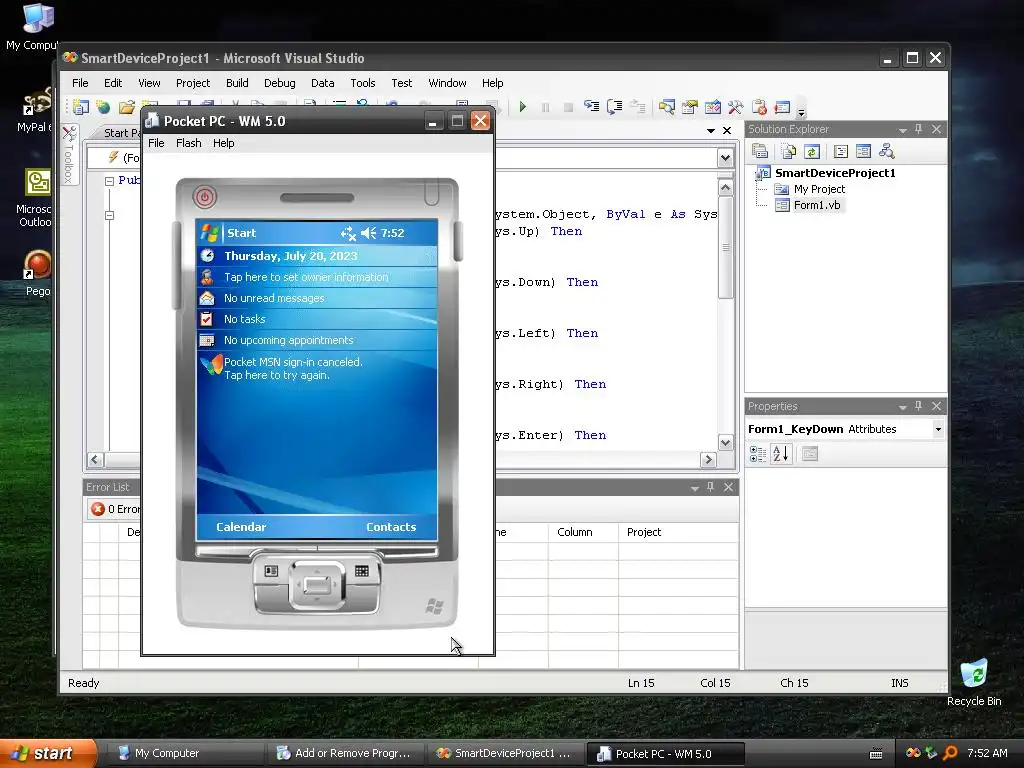Toggle the 0 Errors filter button
This screenshot has height=768, width=1024.
pos(115,509)
